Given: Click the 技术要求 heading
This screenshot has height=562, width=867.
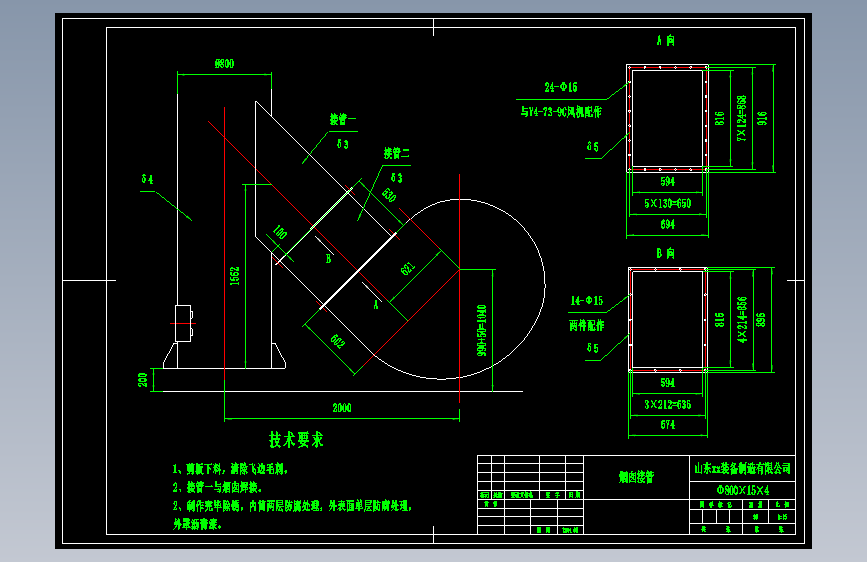Looking at the screenshot, I should click(x=296, y=440).
